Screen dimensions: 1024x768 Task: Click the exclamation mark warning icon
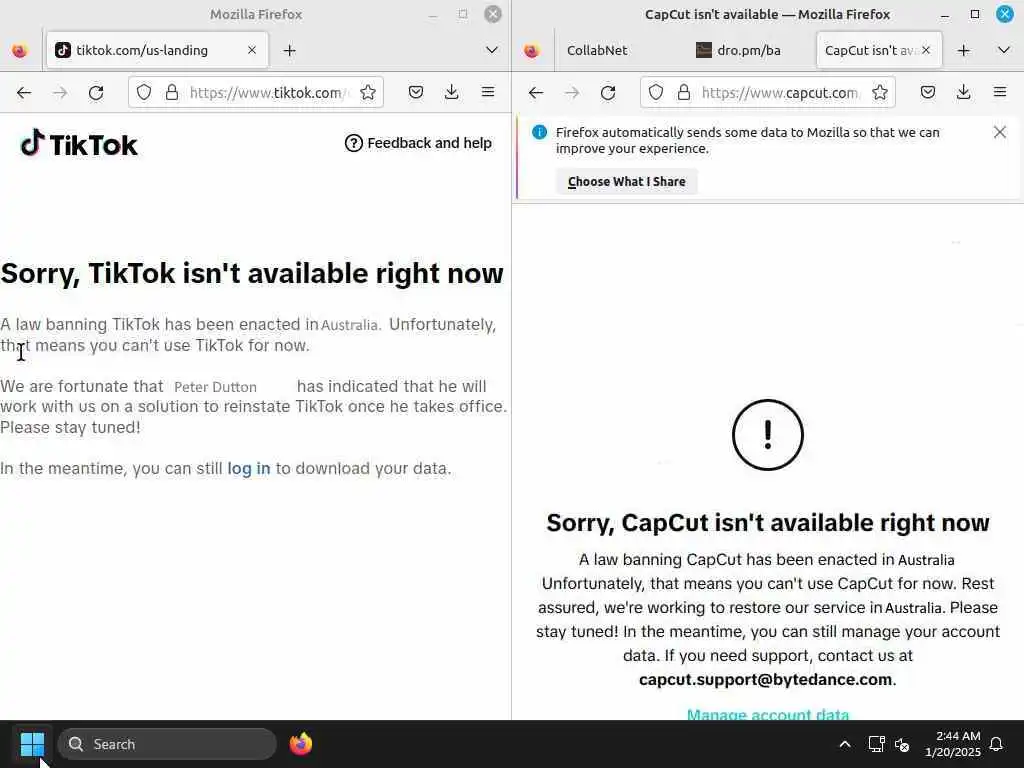768,435
